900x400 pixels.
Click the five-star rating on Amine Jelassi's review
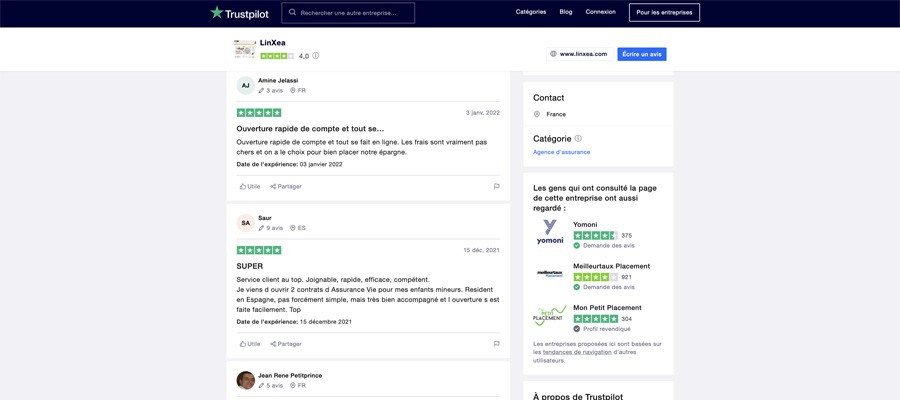click(x=259, y=112)
